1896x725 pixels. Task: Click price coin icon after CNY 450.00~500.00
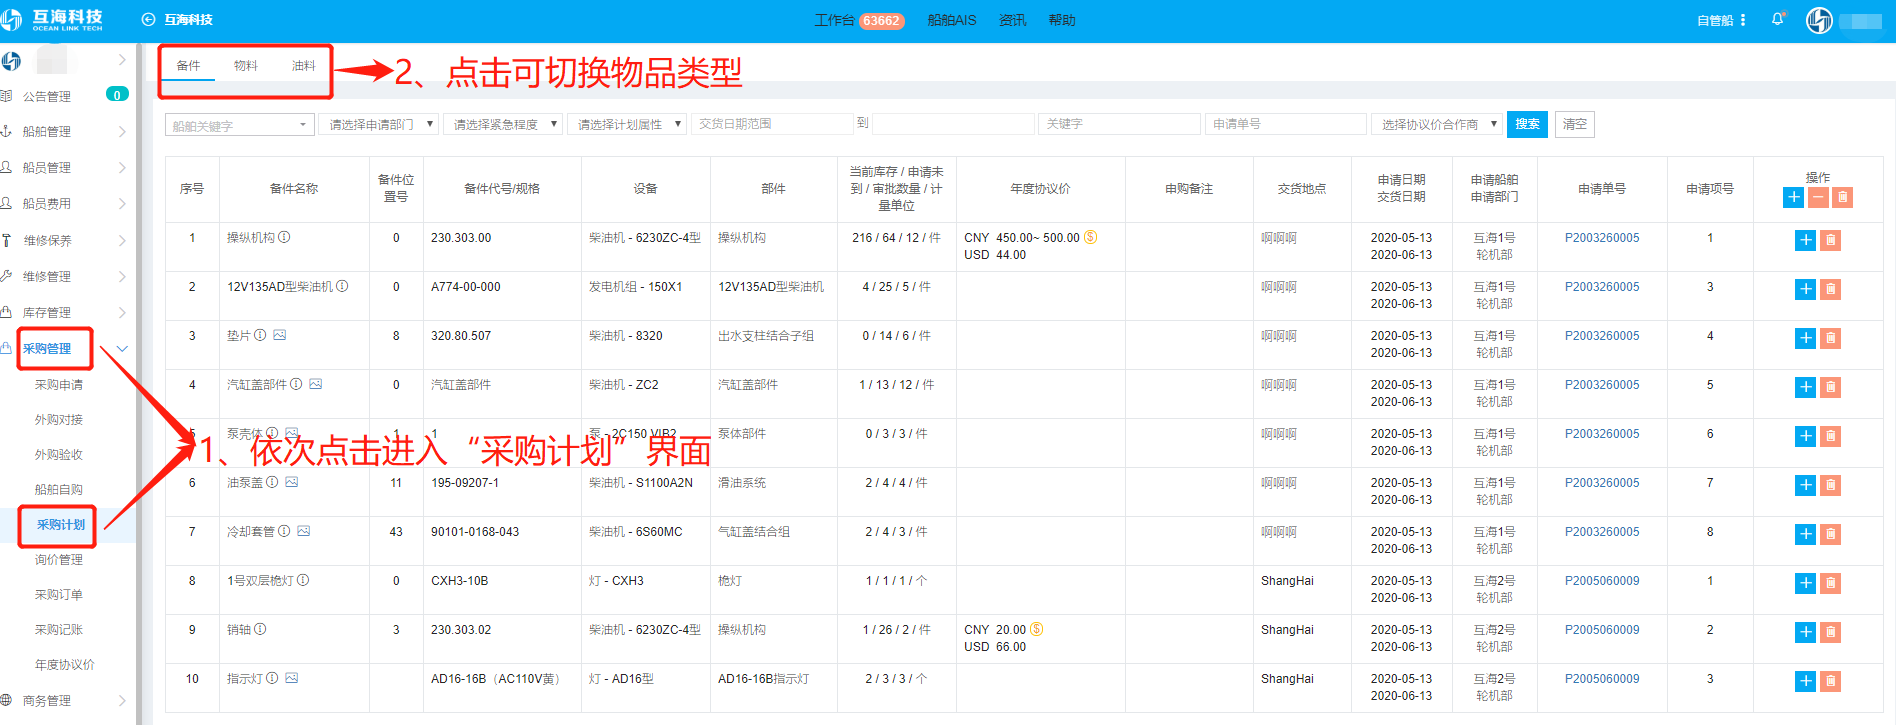(1091, 238)
